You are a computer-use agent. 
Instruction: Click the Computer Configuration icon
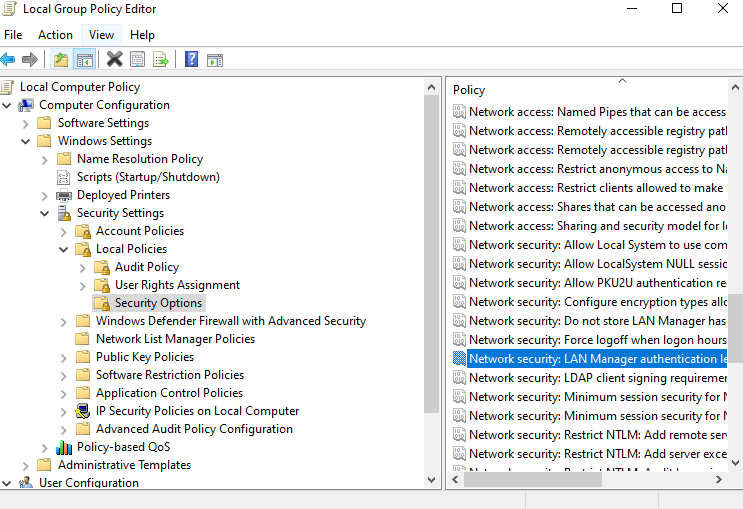point(26,105)
